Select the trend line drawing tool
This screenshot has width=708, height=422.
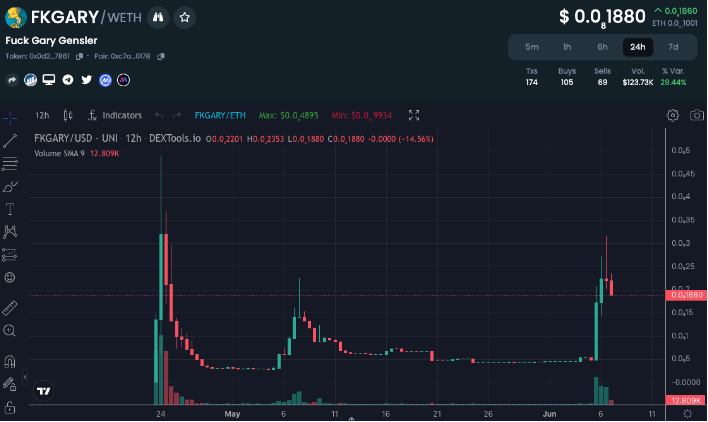tap(10, 141)
